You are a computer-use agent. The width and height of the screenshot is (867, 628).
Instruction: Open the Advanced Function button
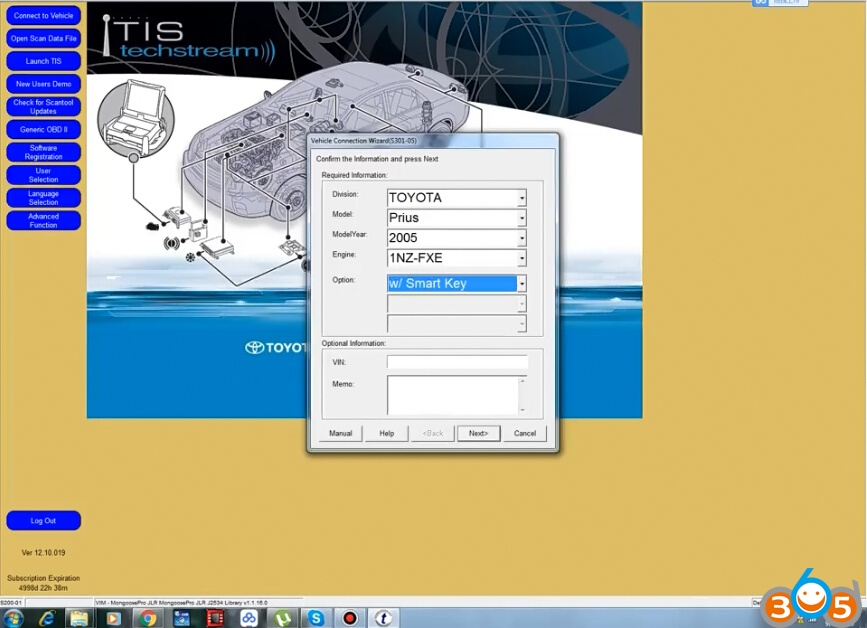pos(44,220)
